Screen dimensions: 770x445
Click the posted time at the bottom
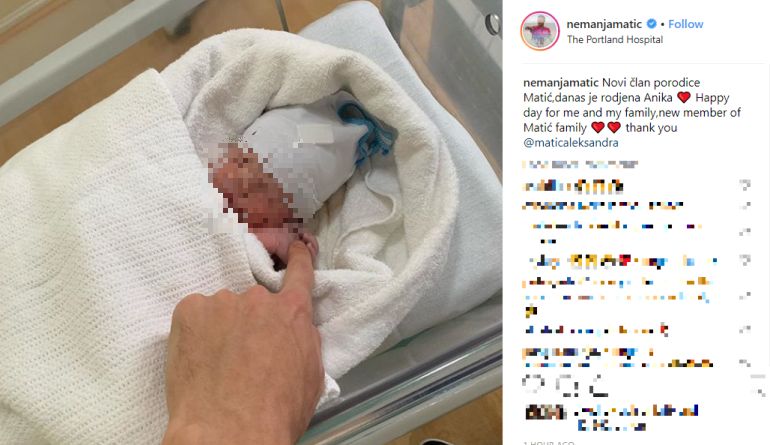[x=549, y=443]
